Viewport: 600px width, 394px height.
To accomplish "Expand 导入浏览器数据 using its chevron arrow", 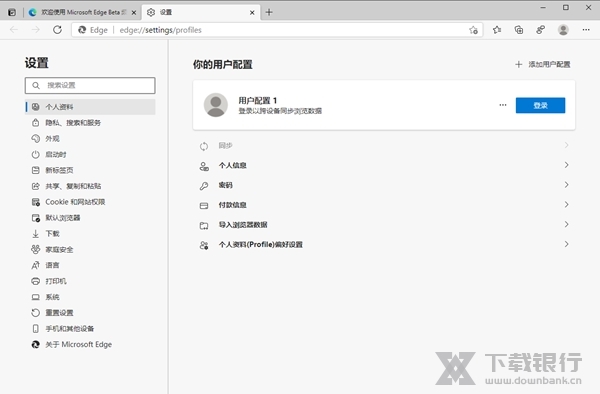I will point(566,225).
